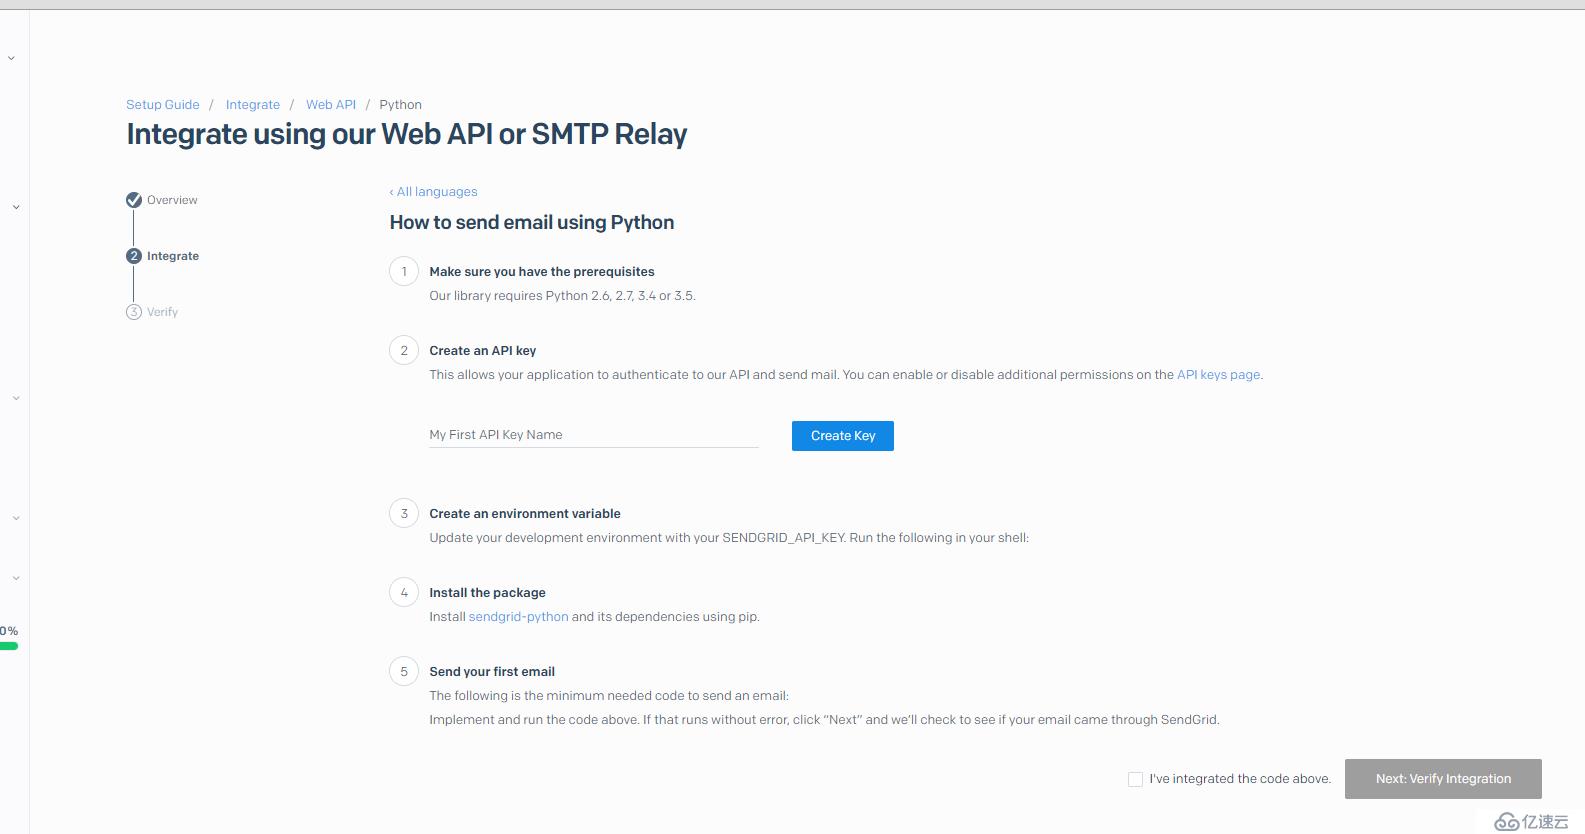The width and height of the screenshot is (1585, 834).
Task: Select the Overview step label
Action: tap(172, 200)
